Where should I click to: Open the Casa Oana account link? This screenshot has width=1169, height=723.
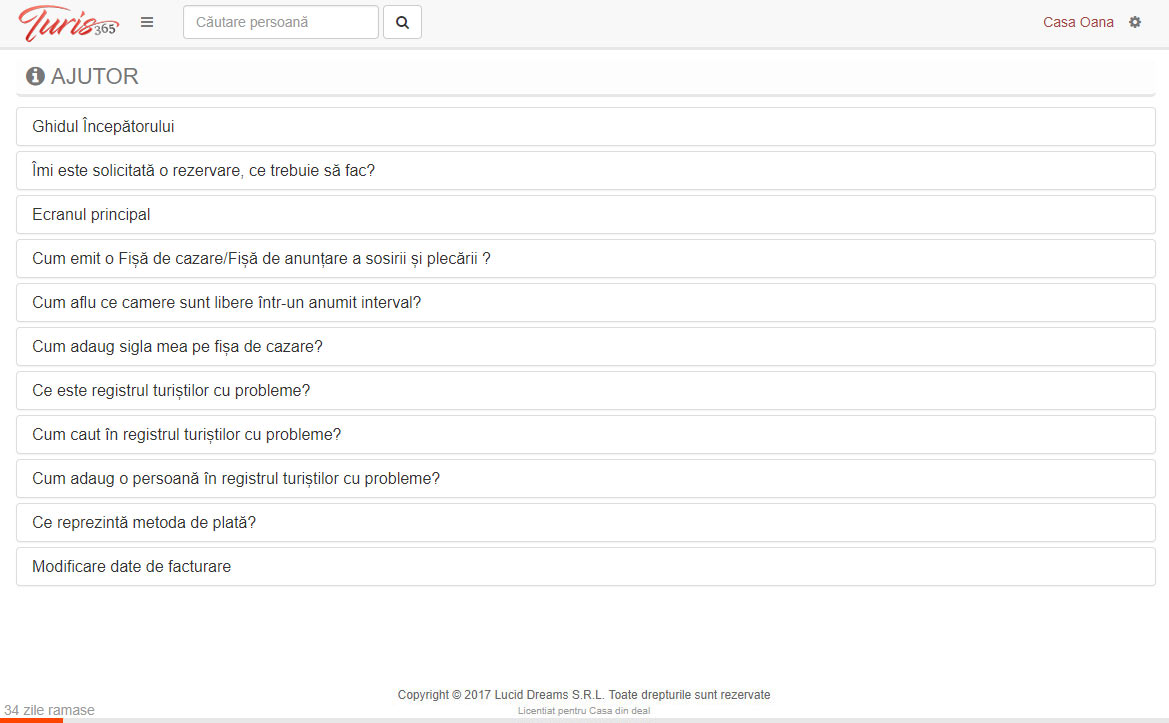[1078, 22]
